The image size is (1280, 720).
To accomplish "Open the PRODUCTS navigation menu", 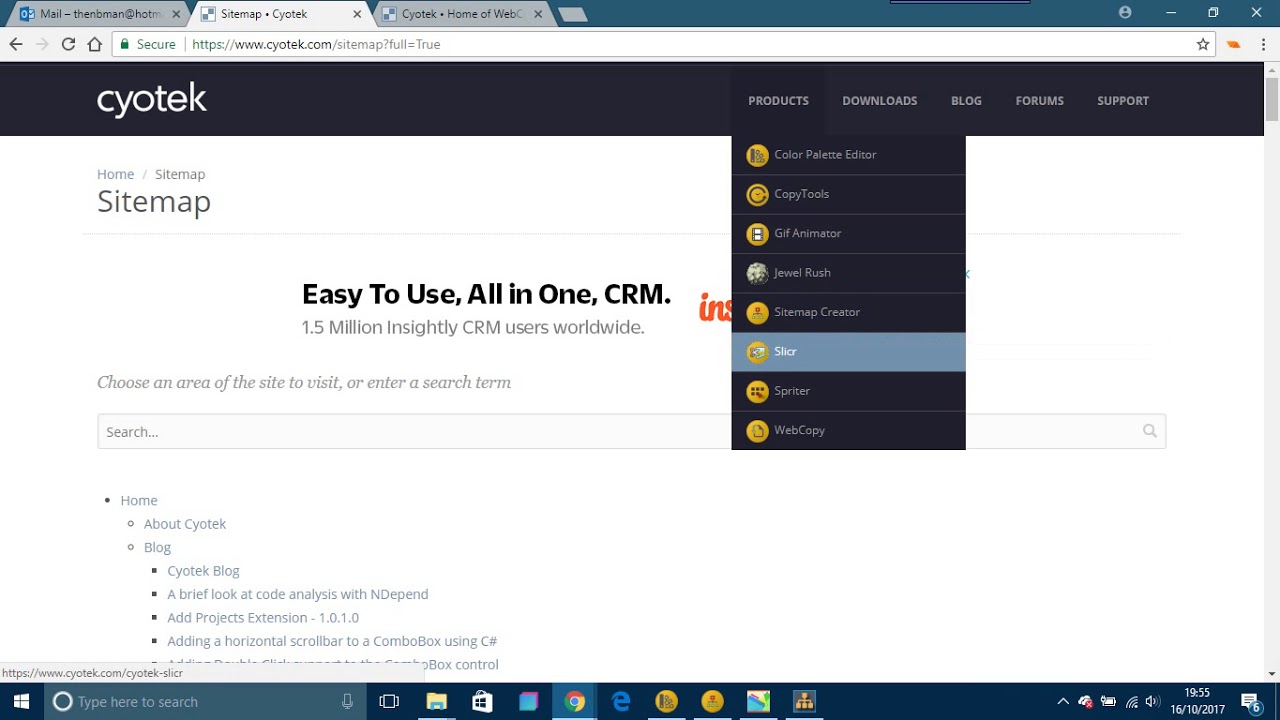I will [778, 100].
